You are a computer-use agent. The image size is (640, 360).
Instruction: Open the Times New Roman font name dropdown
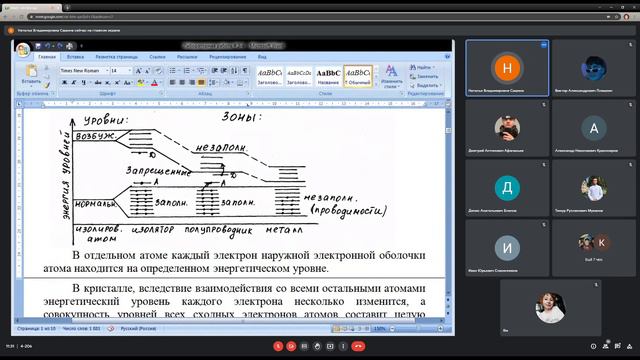tap(107, 71)
